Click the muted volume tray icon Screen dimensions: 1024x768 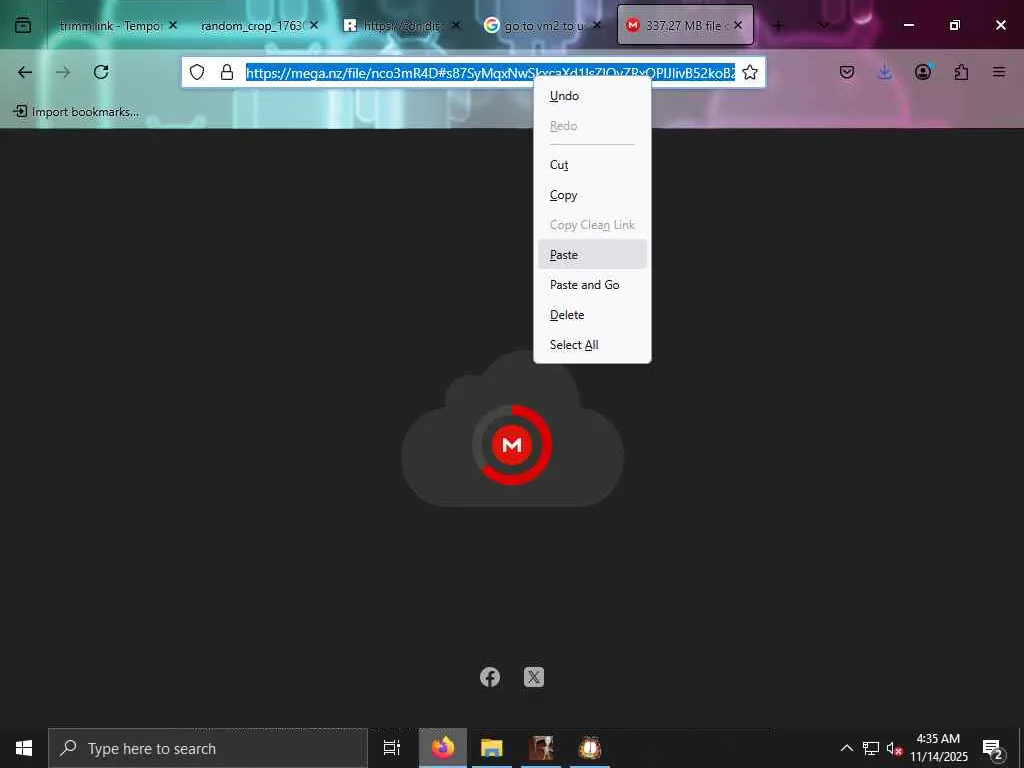point(894,749)
